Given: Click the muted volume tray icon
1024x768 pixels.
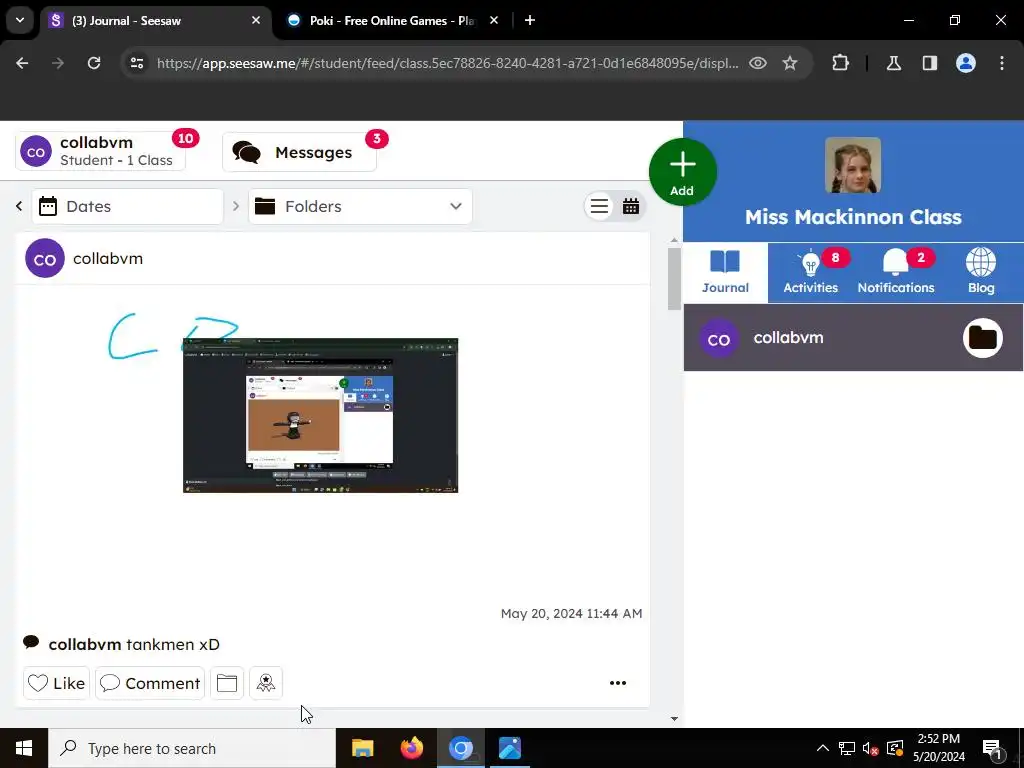Looking at the screenshot, I should (870, 748).
